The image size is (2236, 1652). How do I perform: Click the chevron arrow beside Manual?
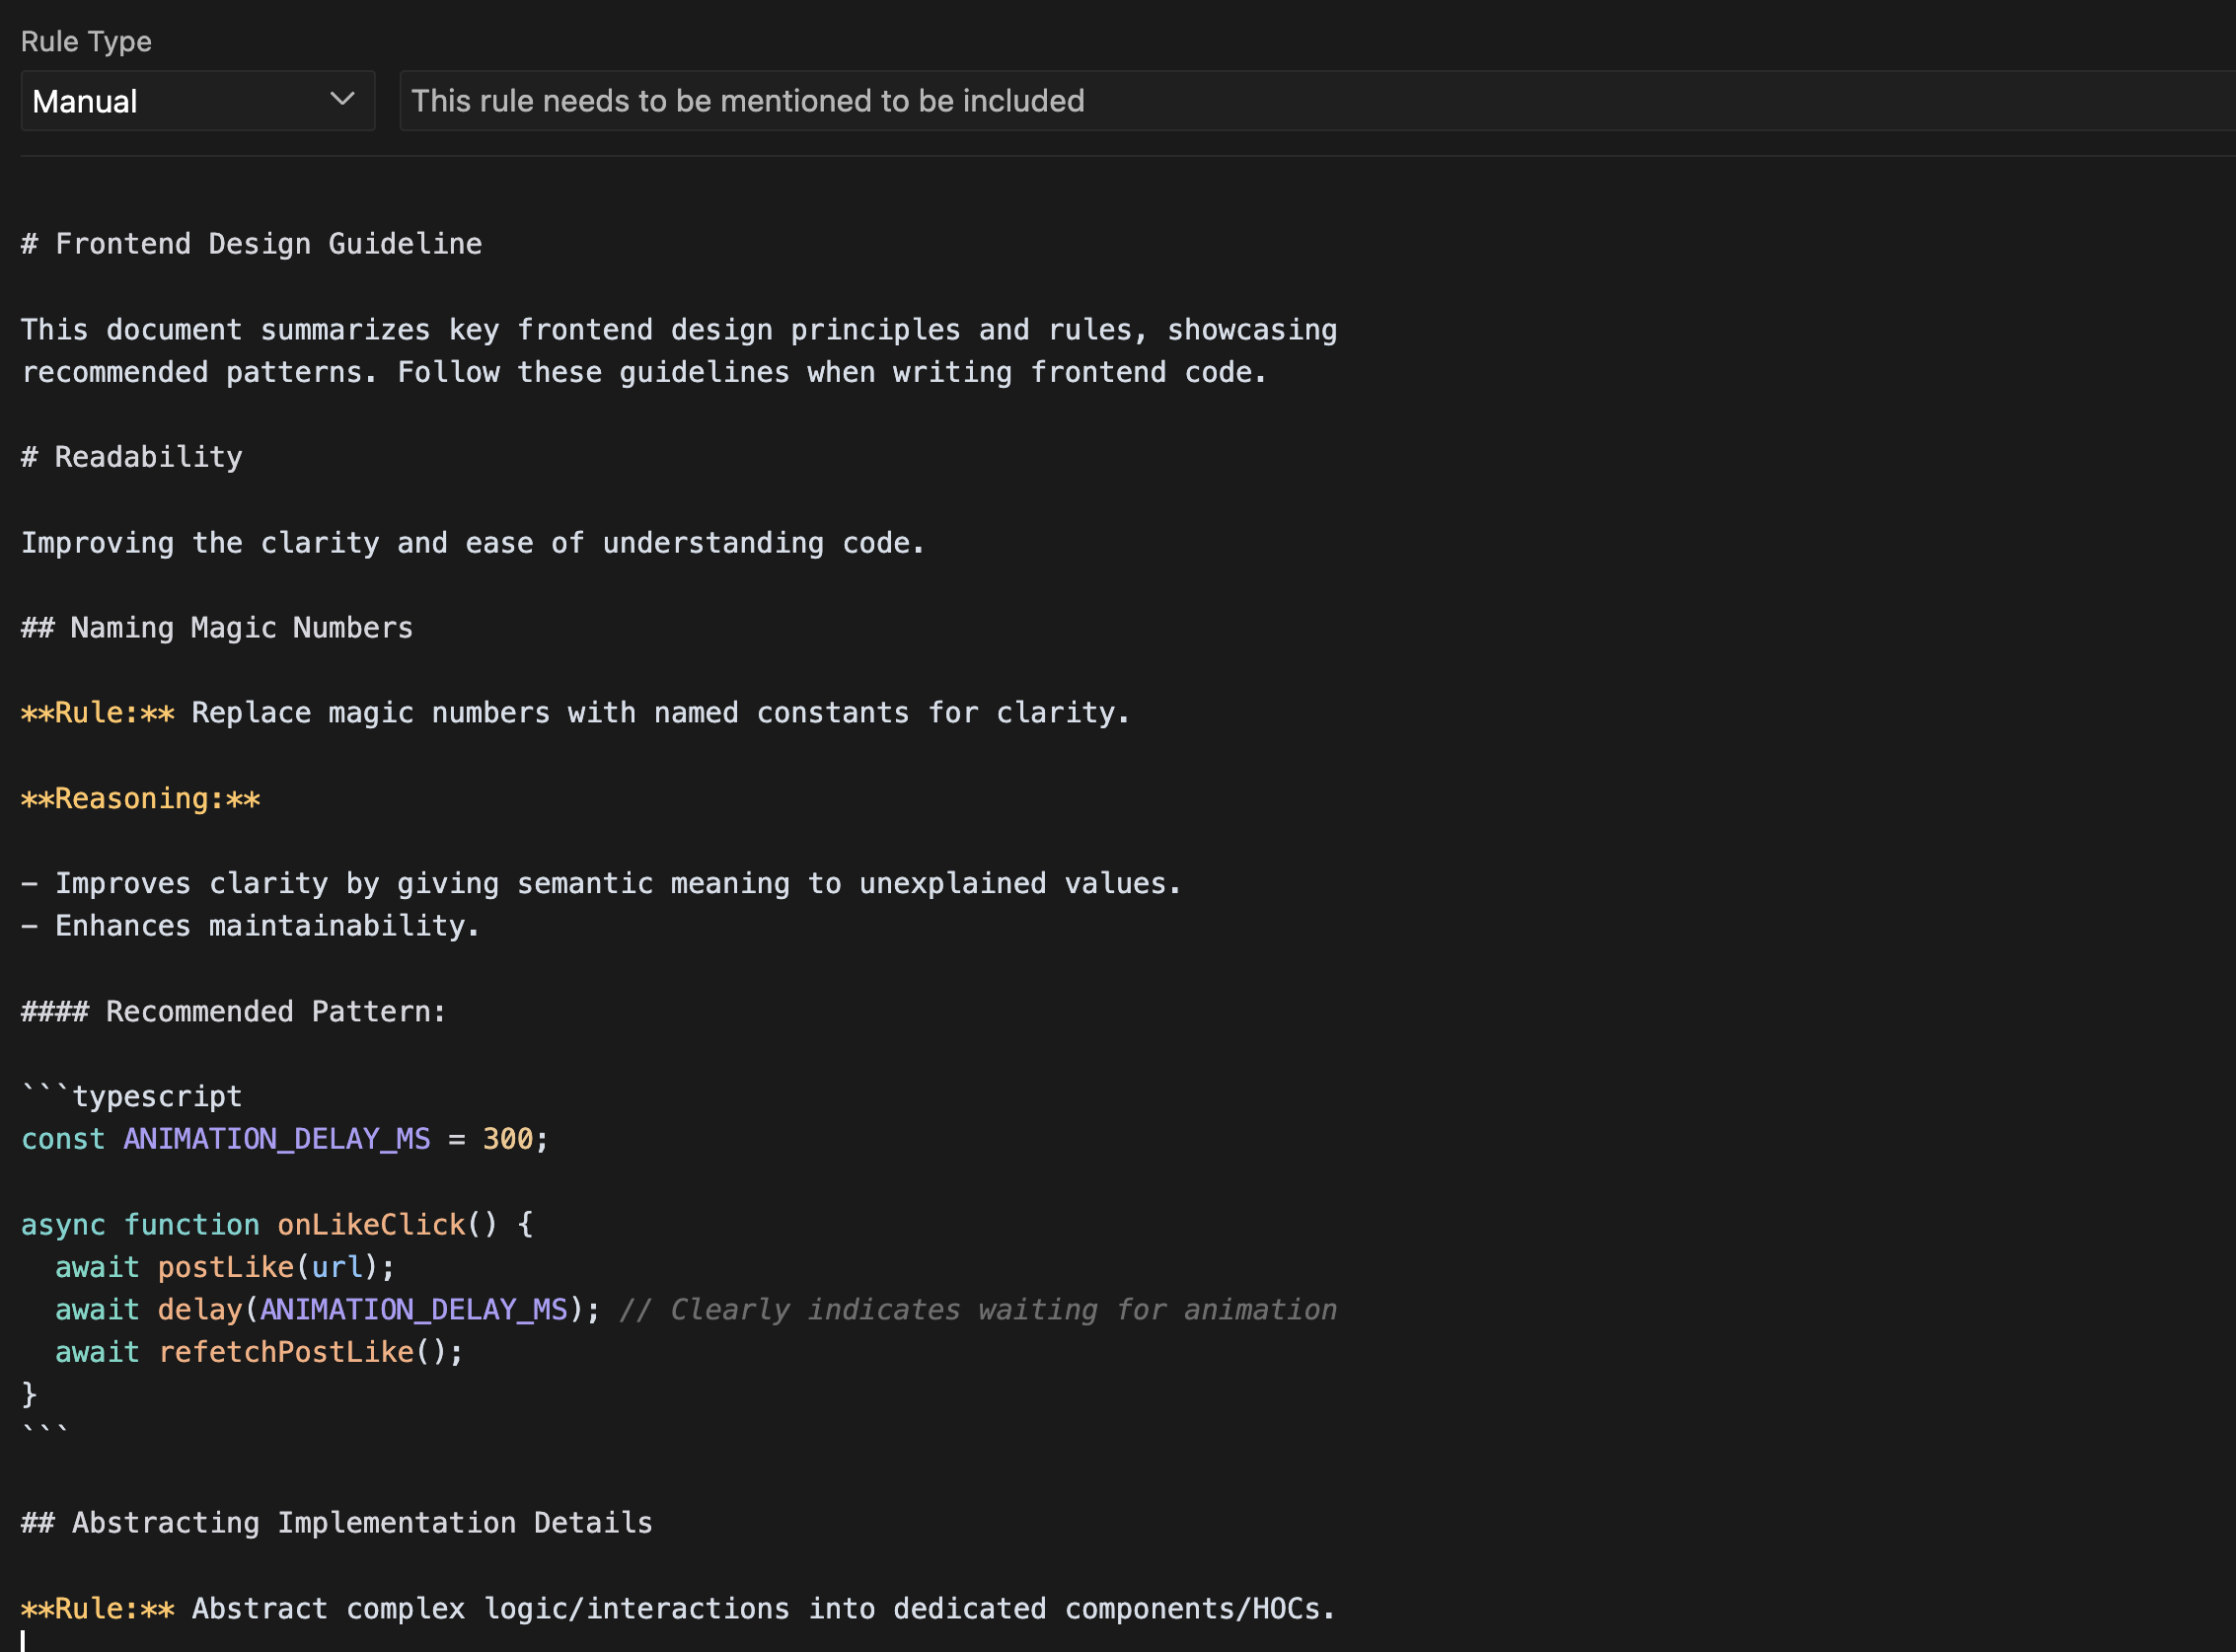342,99
